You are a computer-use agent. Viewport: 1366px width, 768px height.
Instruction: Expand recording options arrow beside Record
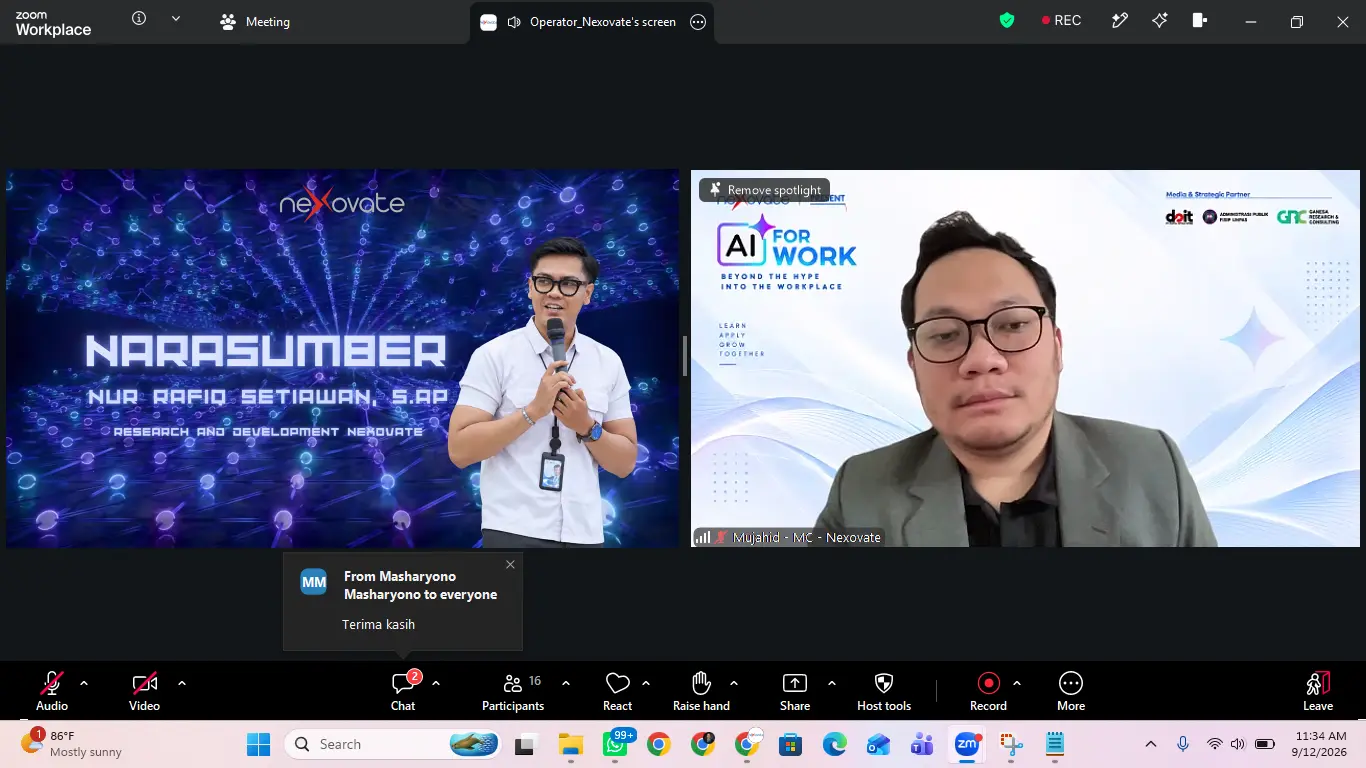pyautogui.click(x=1017, y=683)
